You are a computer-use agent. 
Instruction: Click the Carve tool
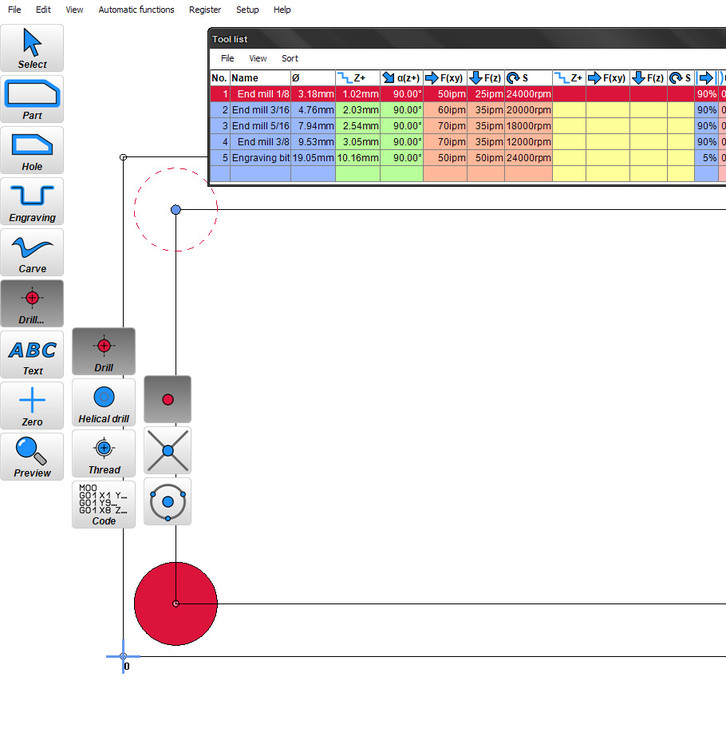click(x=32, y=252)
